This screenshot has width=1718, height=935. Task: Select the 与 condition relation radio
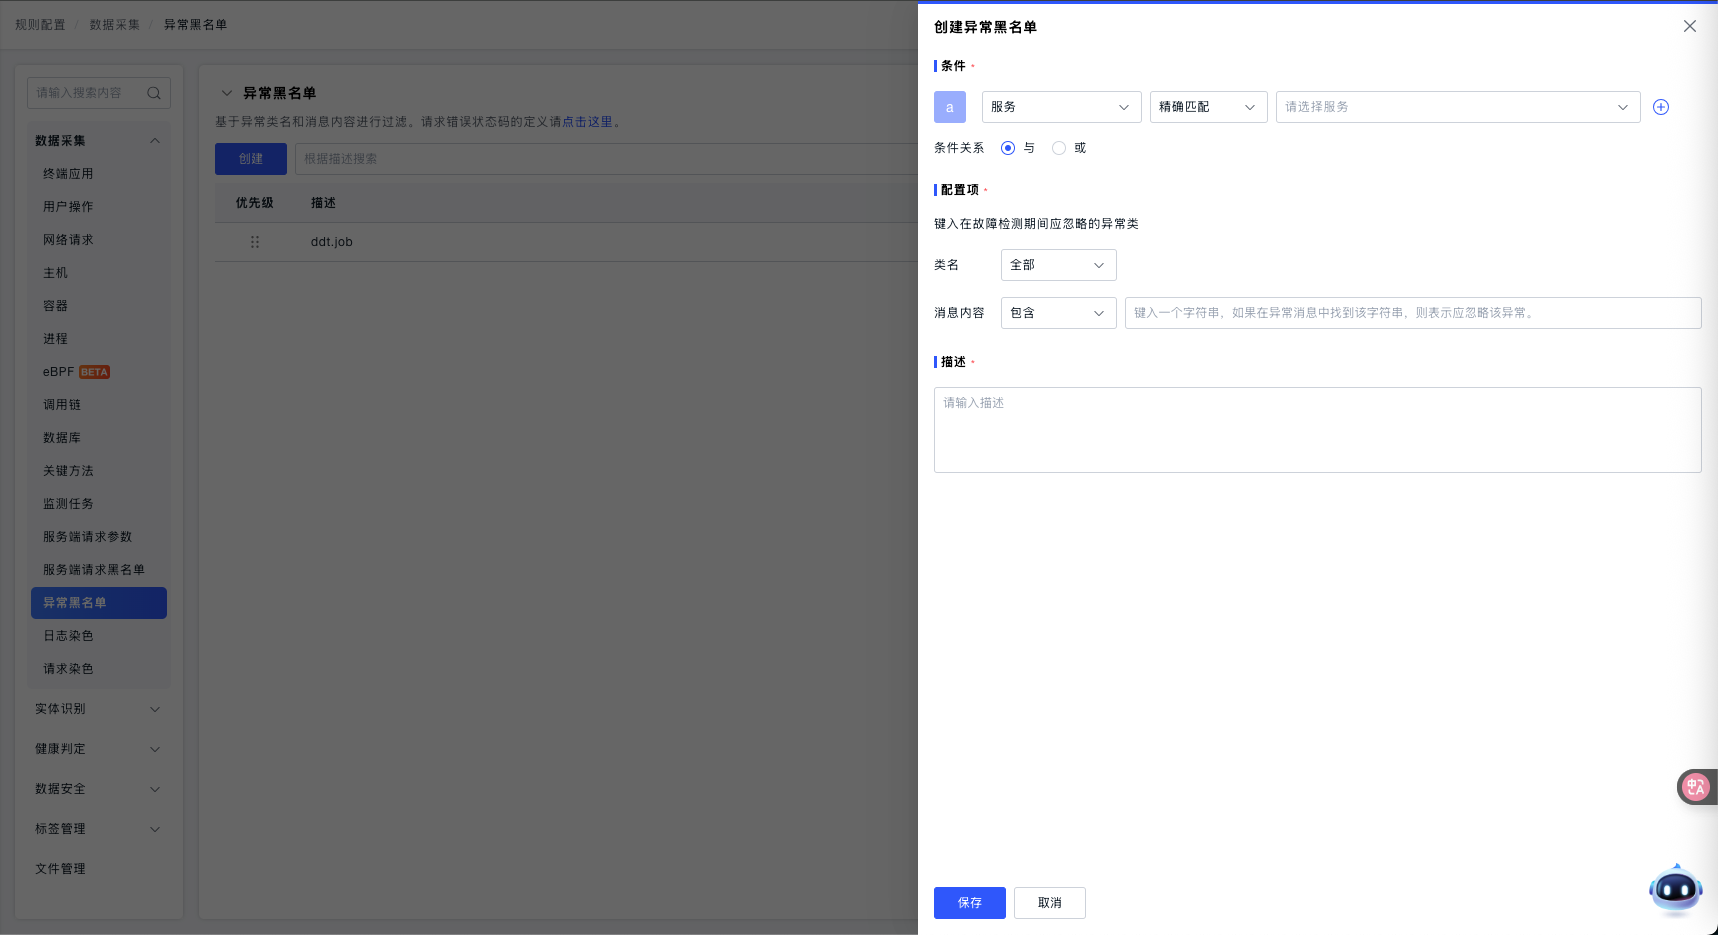(x=1008, y=148)
